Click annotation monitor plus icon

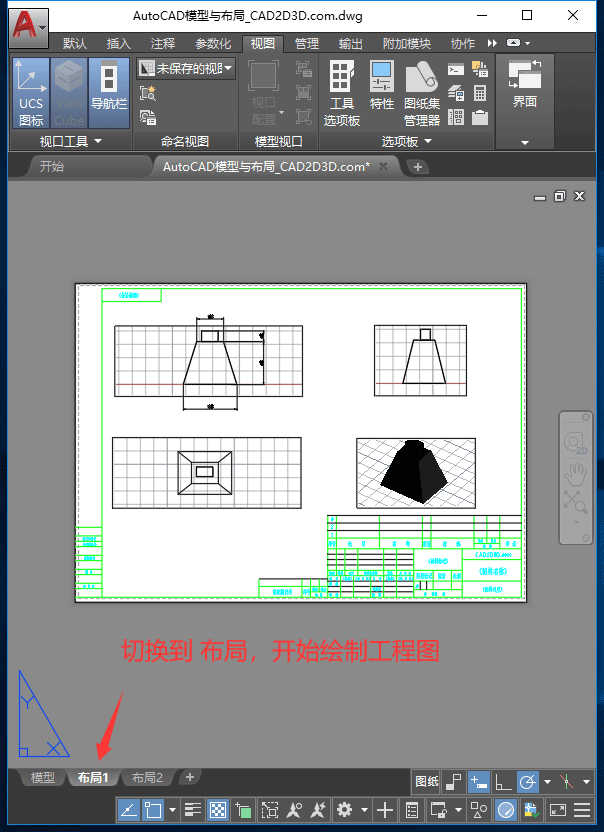point(385,810)
